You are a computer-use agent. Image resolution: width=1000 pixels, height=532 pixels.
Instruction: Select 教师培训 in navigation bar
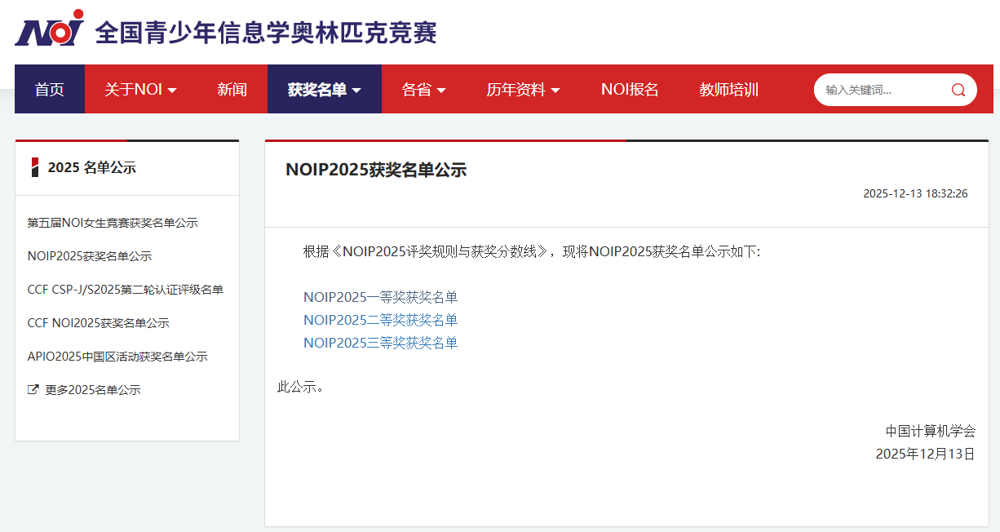click(x=728, y=90)
